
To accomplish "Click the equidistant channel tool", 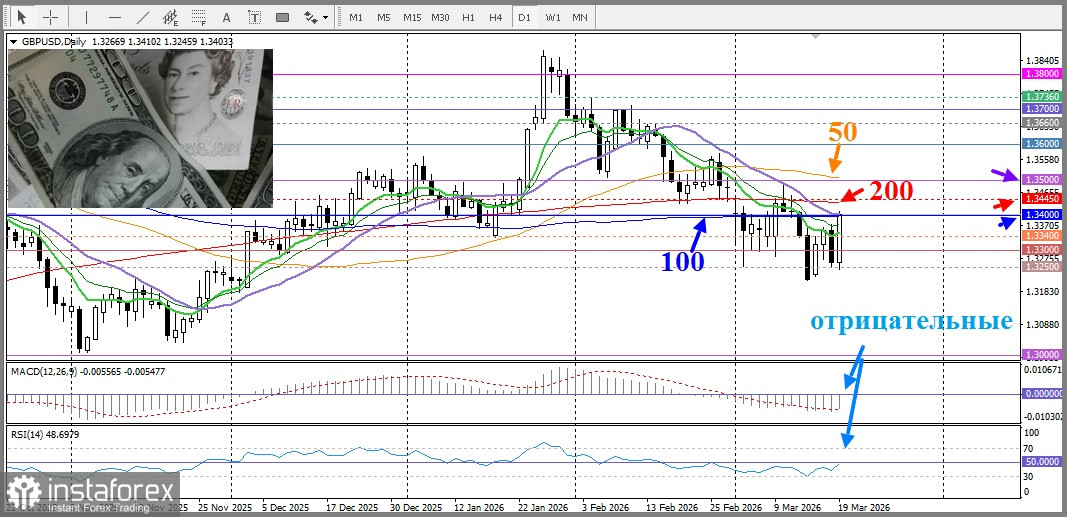I will [x=170, y=17].
